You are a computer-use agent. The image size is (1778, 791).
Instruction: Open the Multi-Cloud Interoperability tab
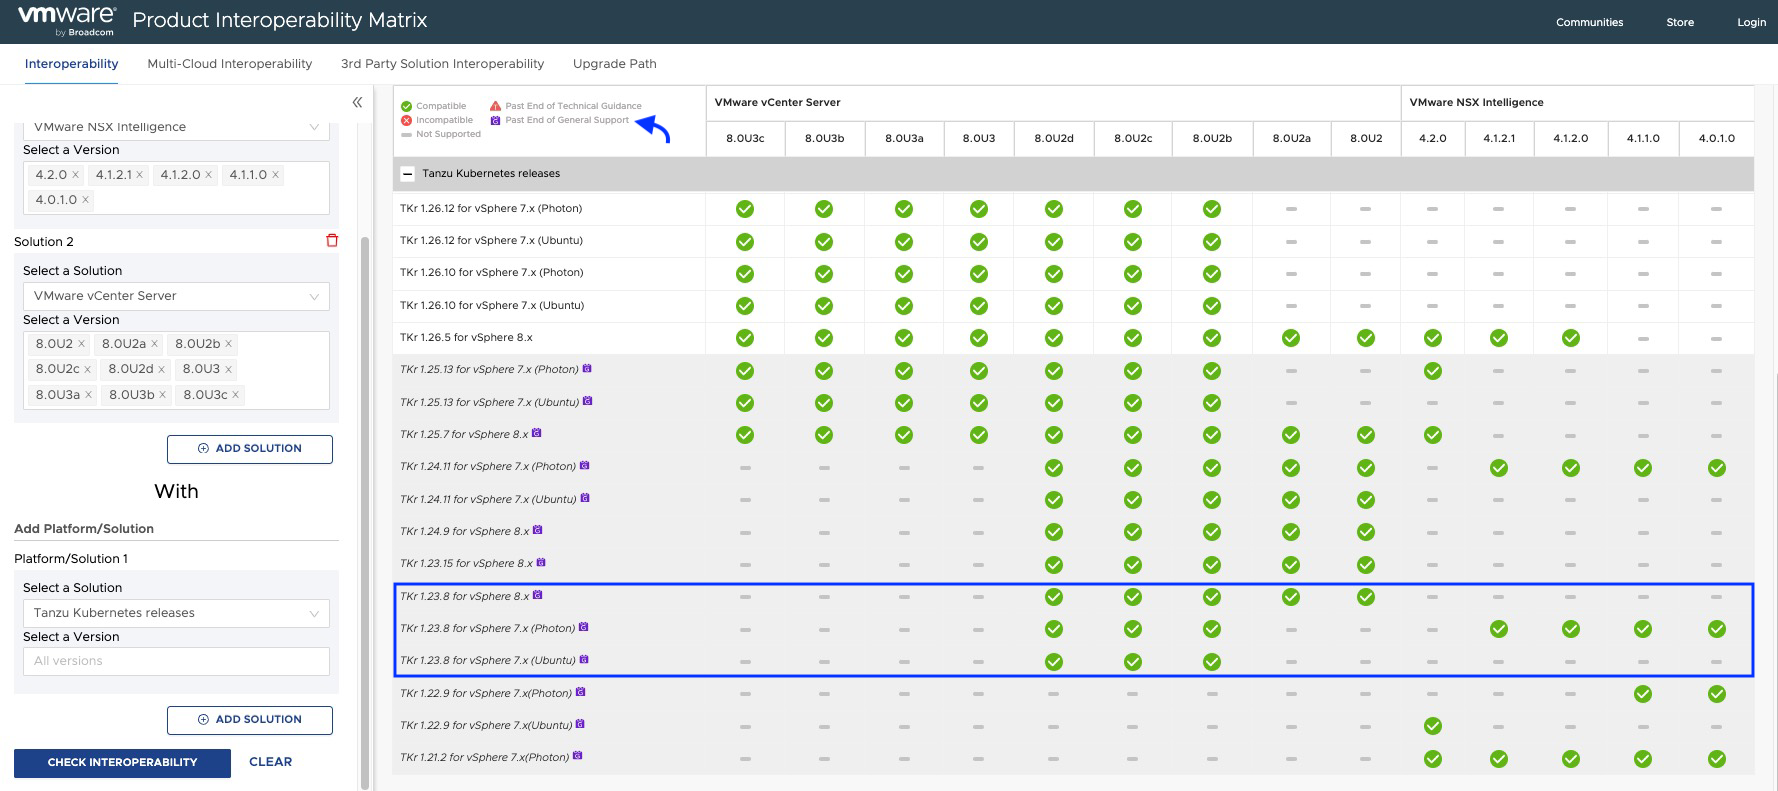[229, 64]
